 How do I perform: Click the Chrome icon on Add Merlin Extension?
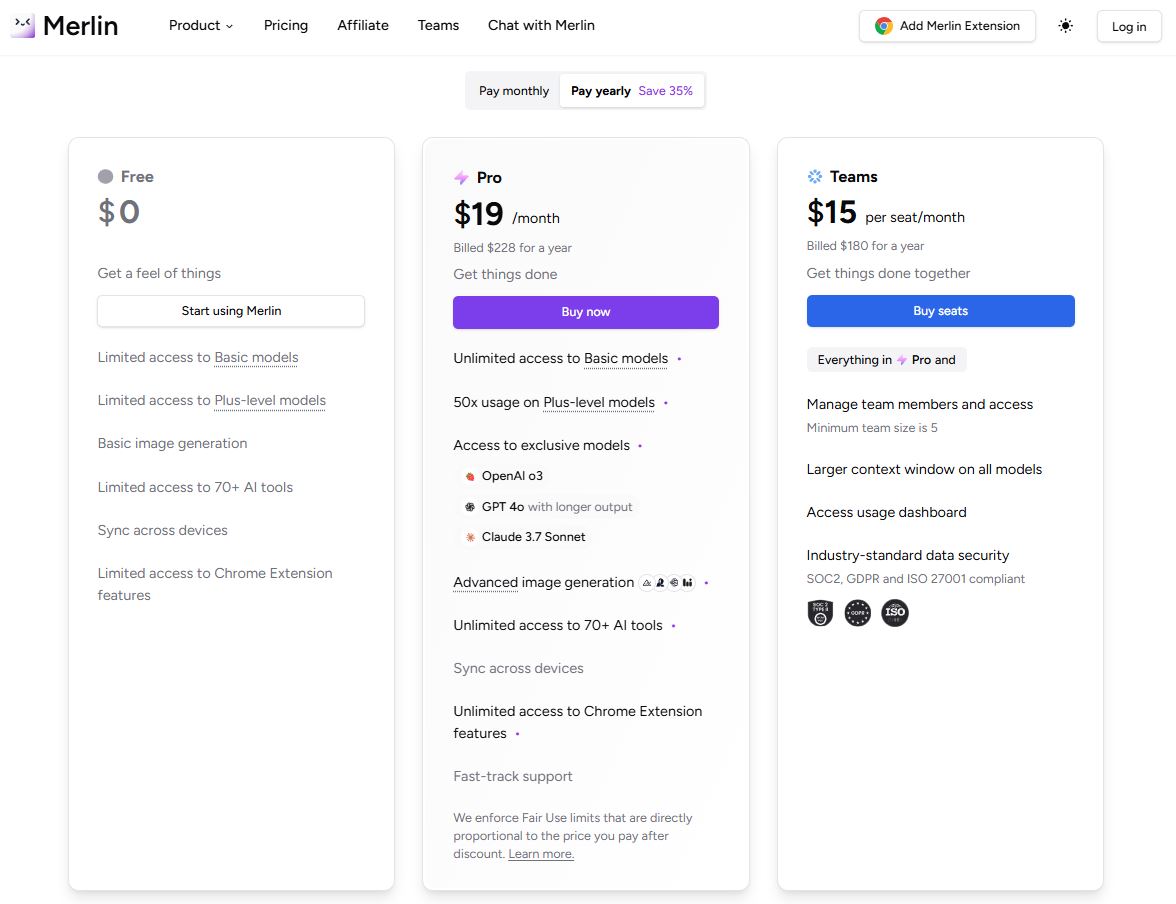coord(884,26)
